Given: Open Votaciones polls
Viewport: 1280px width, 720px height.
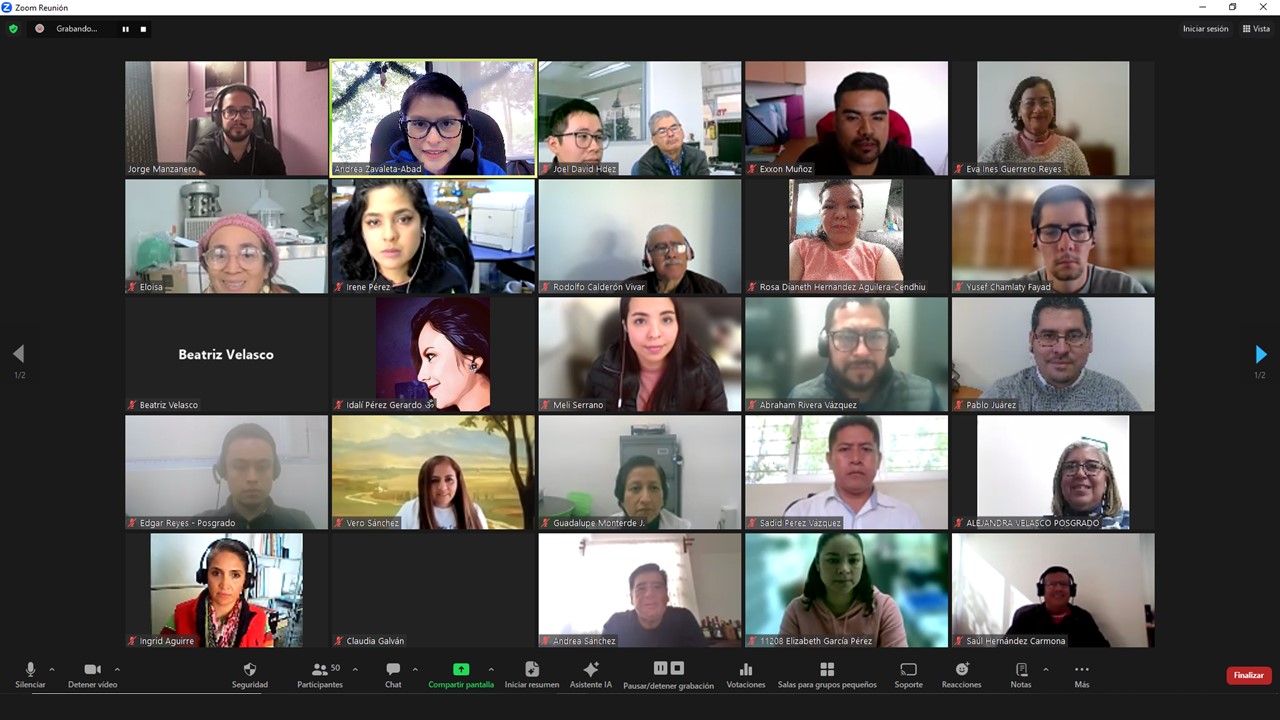Looking at the screenshot, I should pyautogui.click(x=745, y=670).
